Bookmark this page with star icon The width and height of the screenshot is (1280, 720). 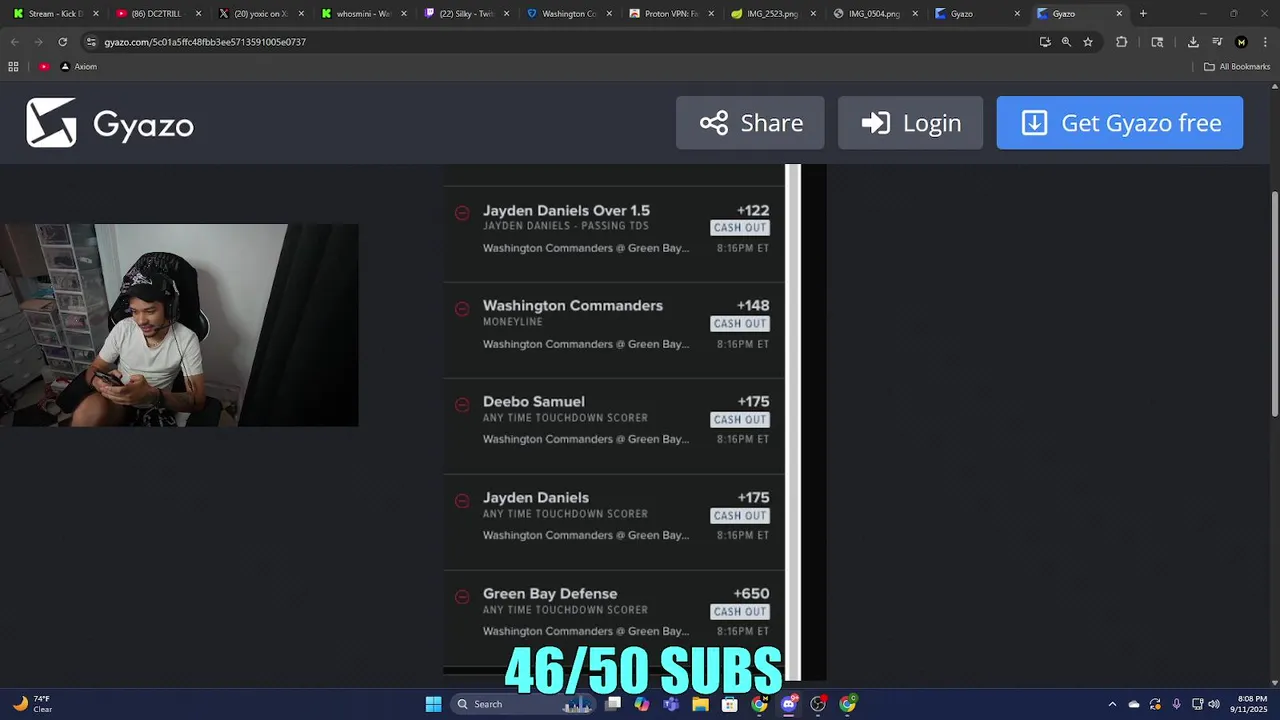click(1088, 42)
